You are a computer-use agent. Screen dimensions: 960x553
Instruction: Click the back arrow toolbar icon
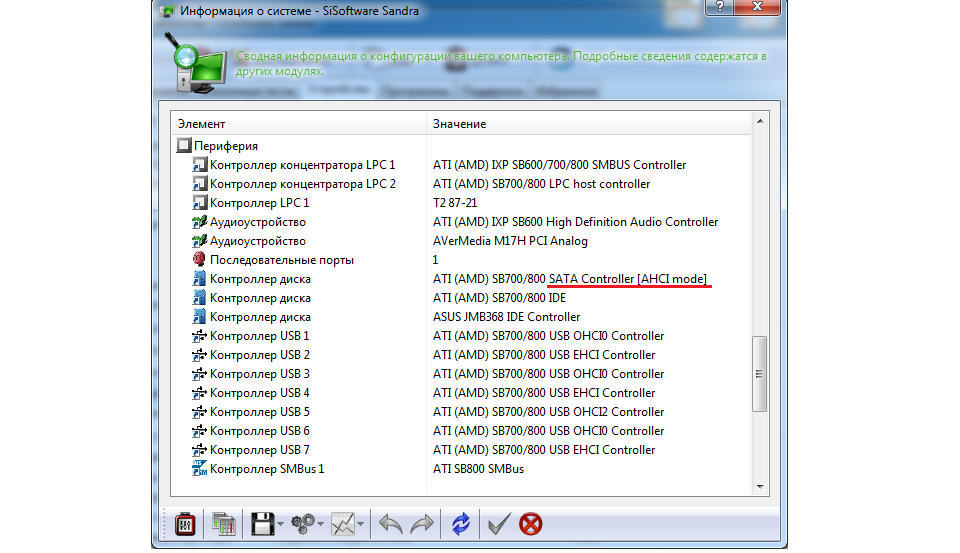click(x=390, y=524)
